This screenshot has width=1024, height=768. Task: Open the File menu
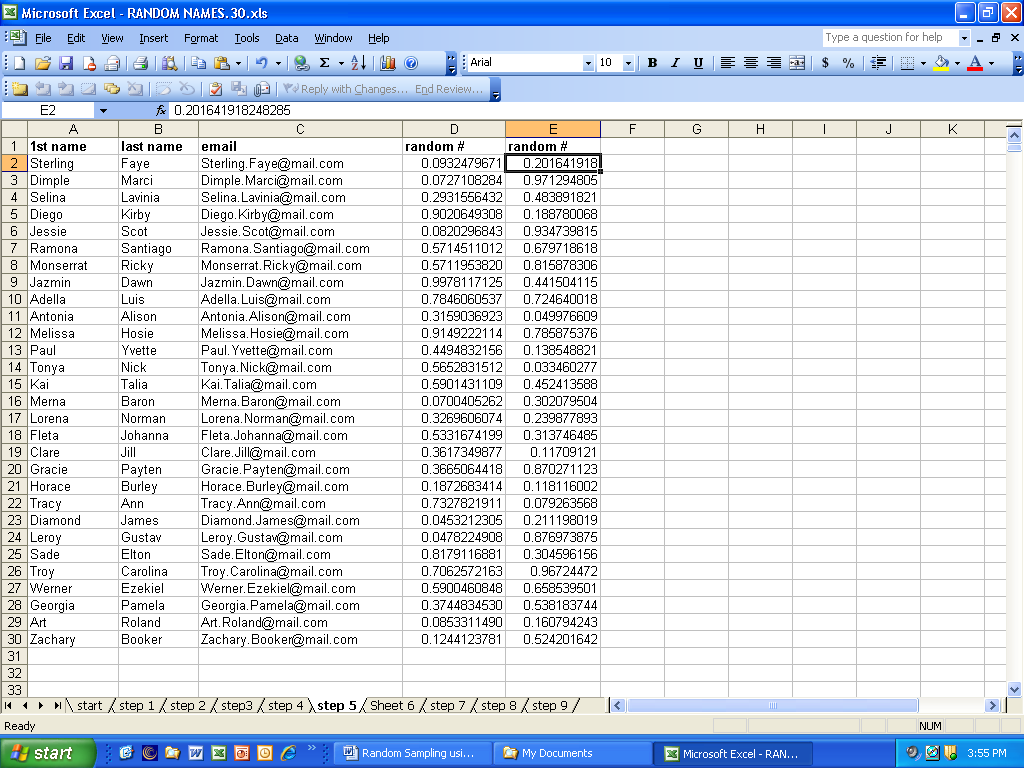[43, 38]
